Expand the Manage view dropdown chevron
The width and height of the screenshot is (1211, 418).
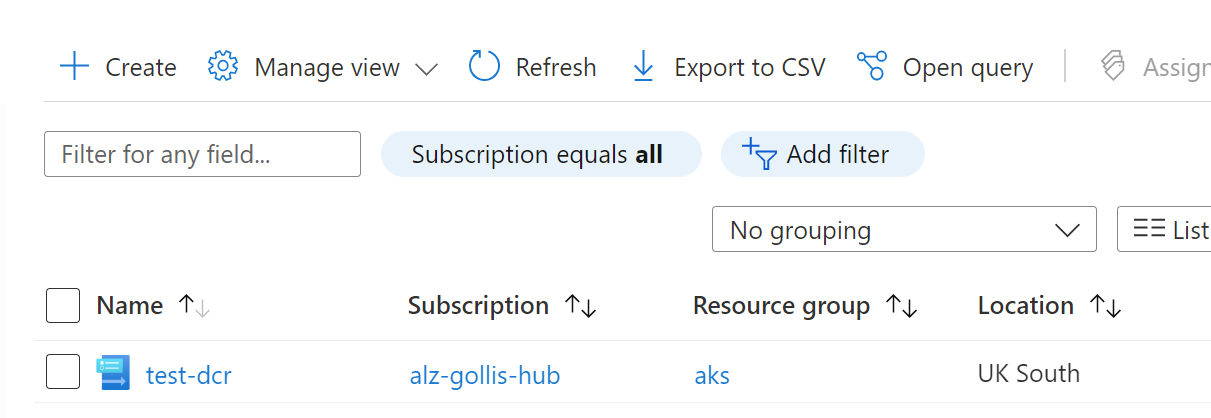pyautogui.click(x=426, y=69)
